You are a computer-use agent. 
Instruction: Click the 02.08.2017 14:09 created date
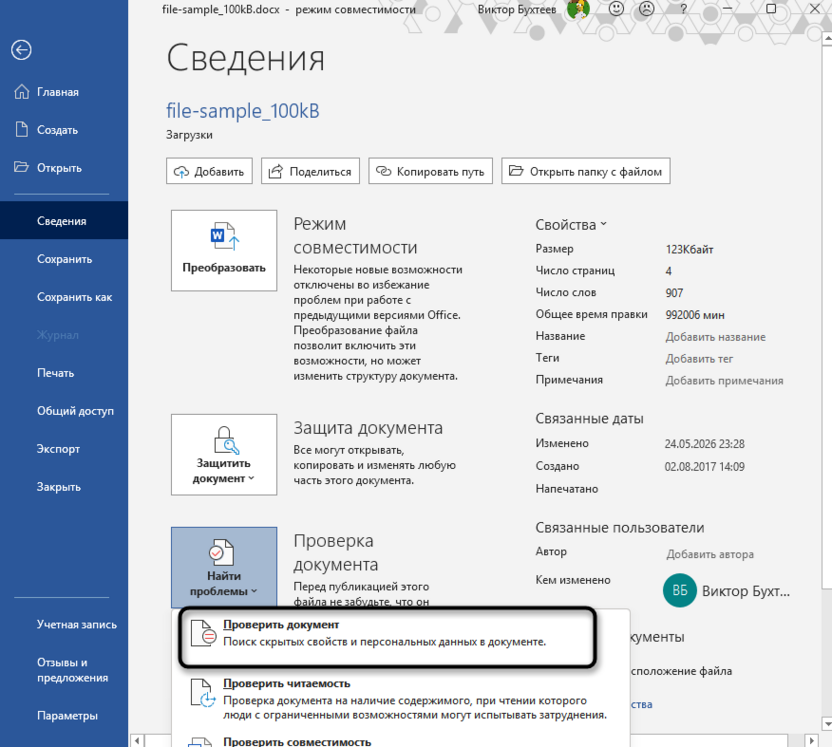coord(705,467)
